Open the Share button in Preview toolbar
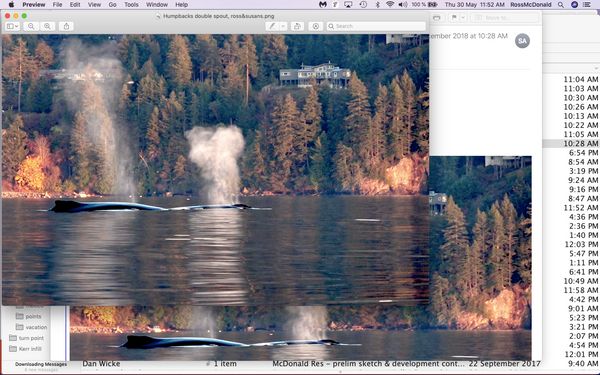This screenshot has width=600, height=375. pos(66,26)
